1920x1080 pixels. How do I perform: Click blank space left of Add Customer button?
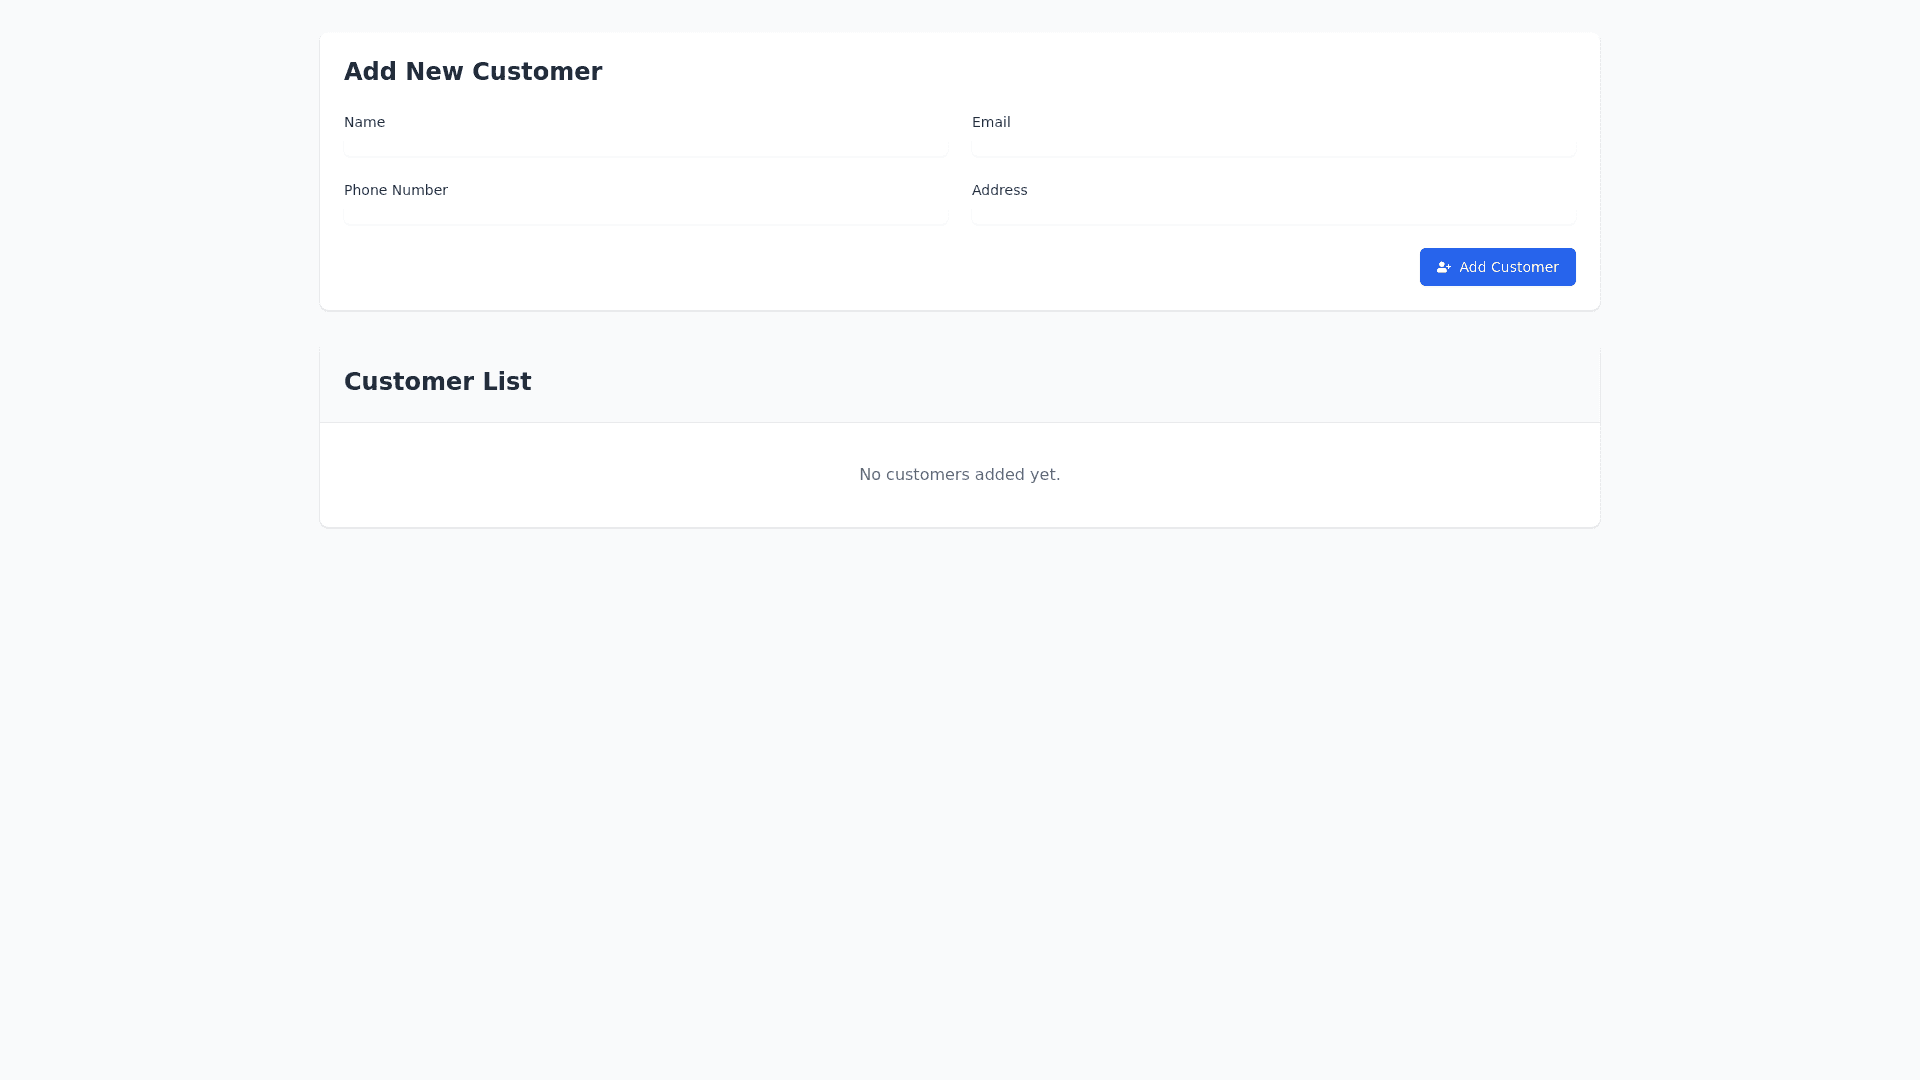pyautogui.click(x=1000, y=267)
